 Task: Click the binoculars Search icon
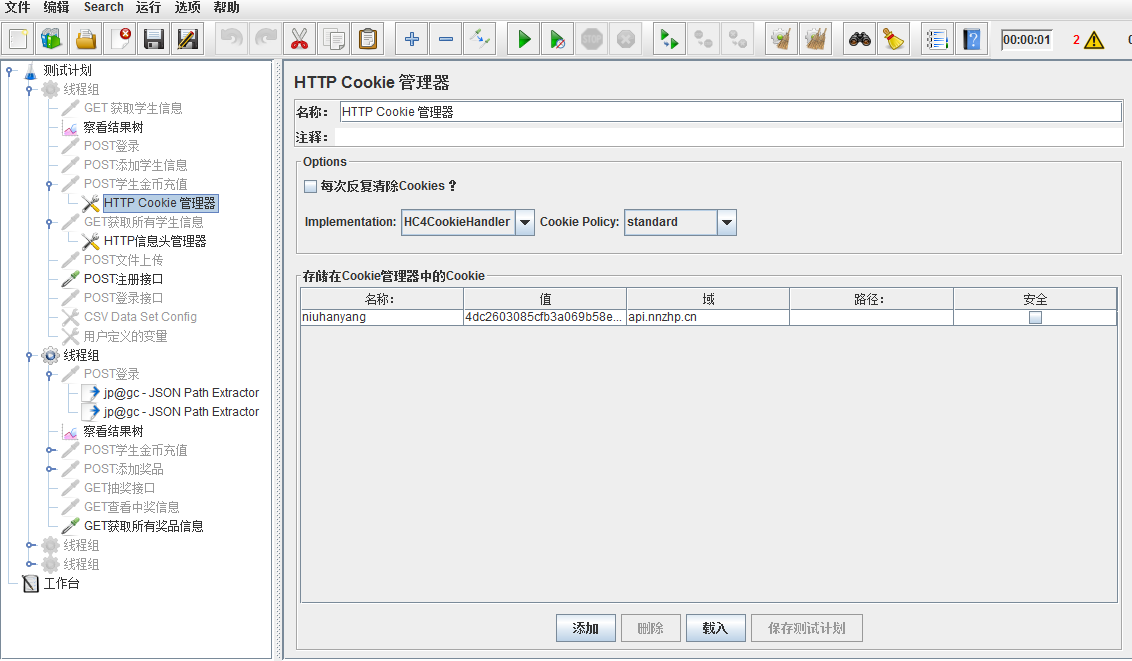click(859, 39)
